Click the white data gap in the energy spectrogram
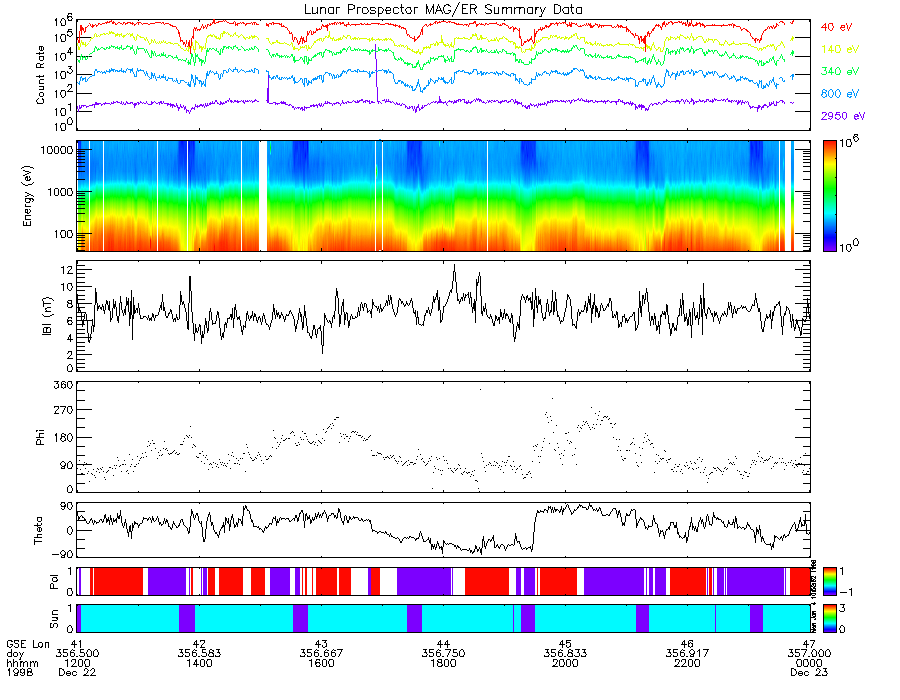This screenshot has width=900, height=700. tap(263, 196)
